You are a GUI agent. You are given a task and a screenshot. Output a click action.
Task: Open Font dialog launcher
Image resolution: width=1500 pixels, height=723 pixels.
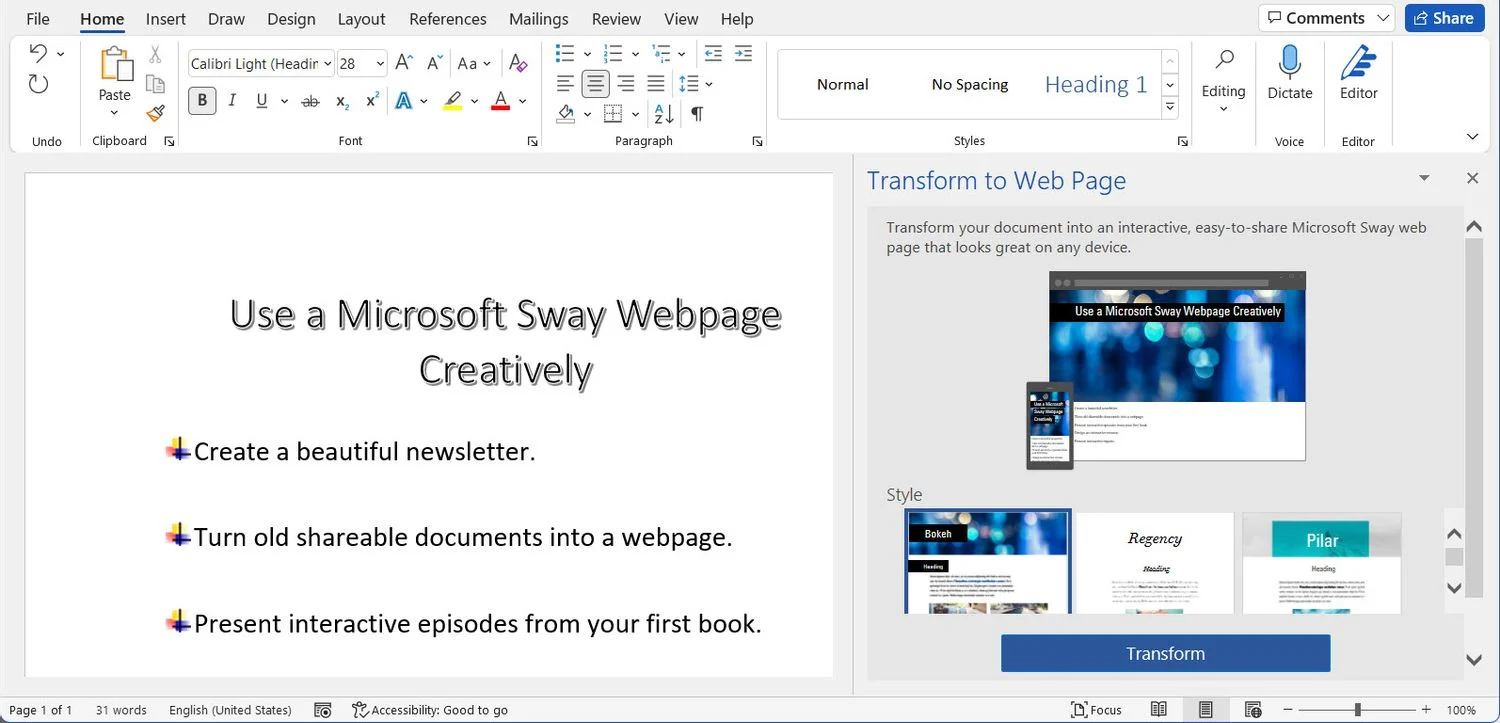point(532,142)
